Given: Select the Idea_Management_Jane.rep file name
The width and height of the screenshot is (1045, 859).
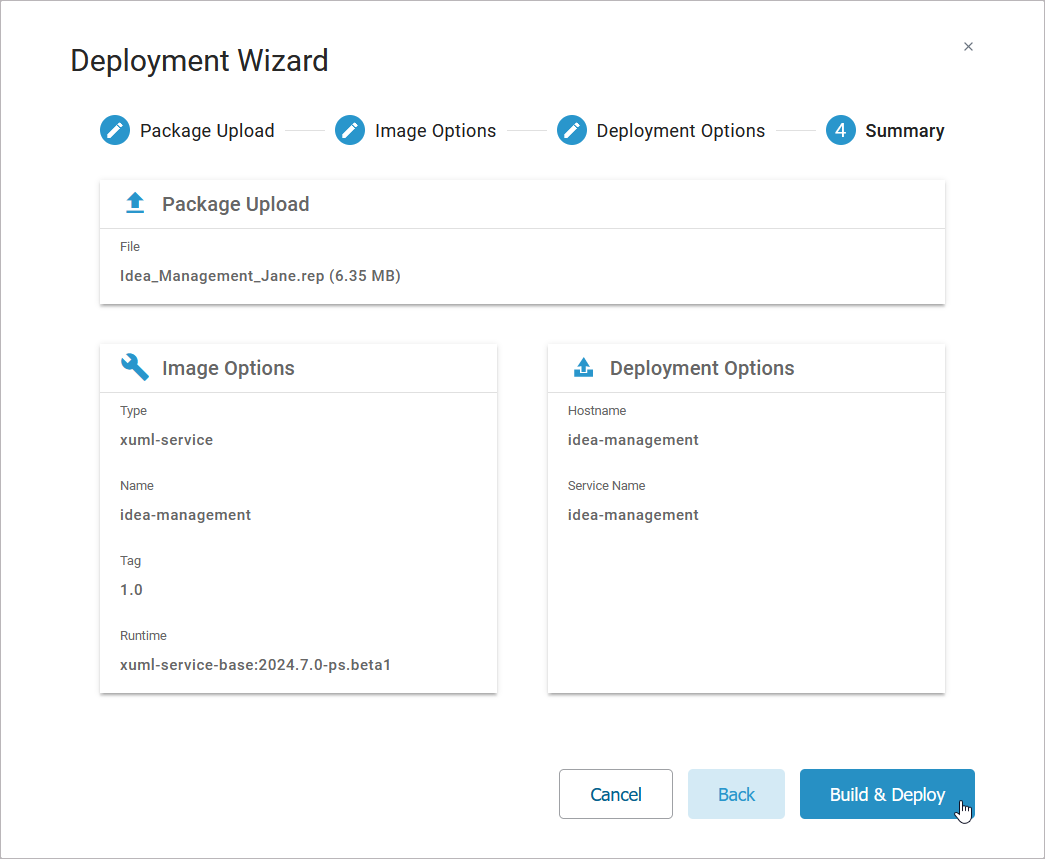Looking at the screenshot, I should [x=260, y=275].
